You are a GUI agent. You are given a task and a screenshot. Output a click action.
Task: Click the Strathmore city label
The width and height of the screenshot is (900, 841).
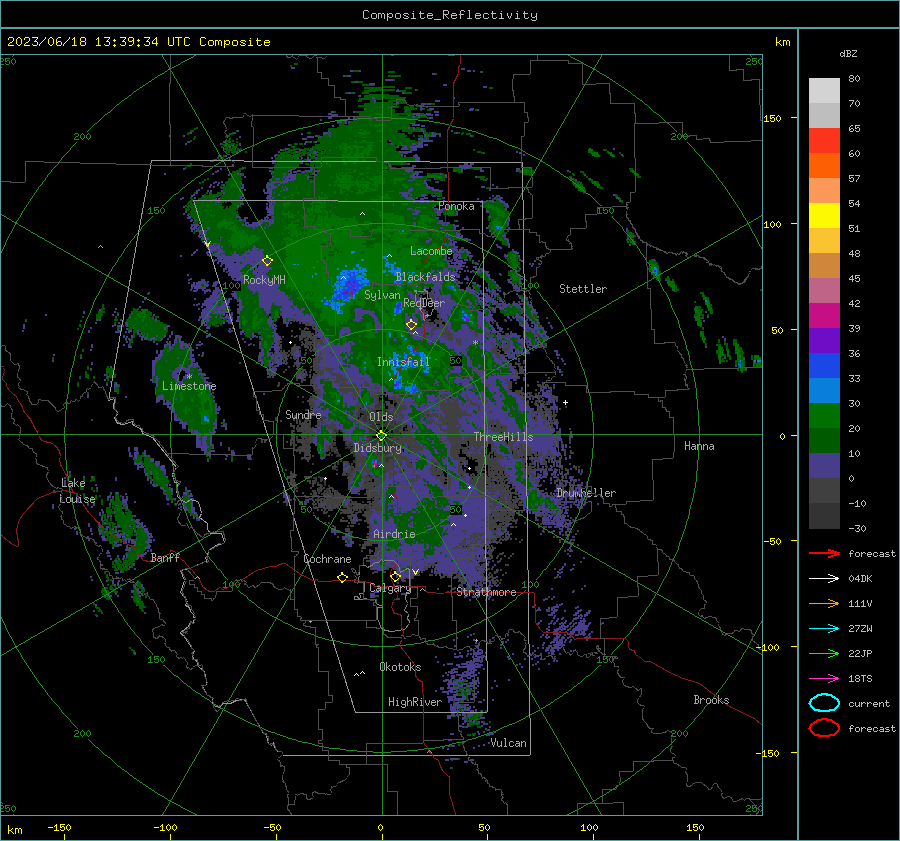click(x=486, y=592)
